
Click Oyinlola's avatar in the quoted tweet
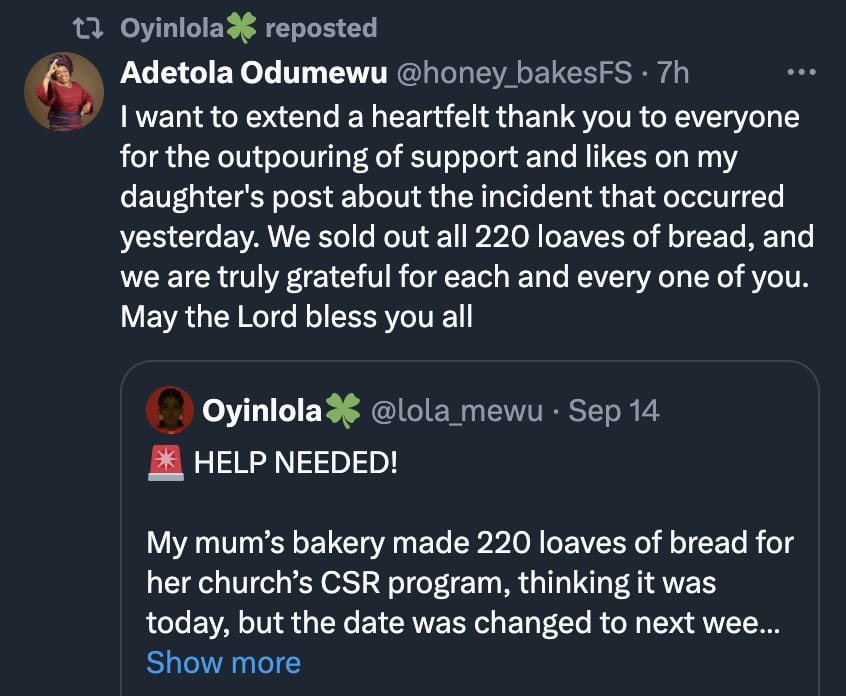[x=170, y=410]
